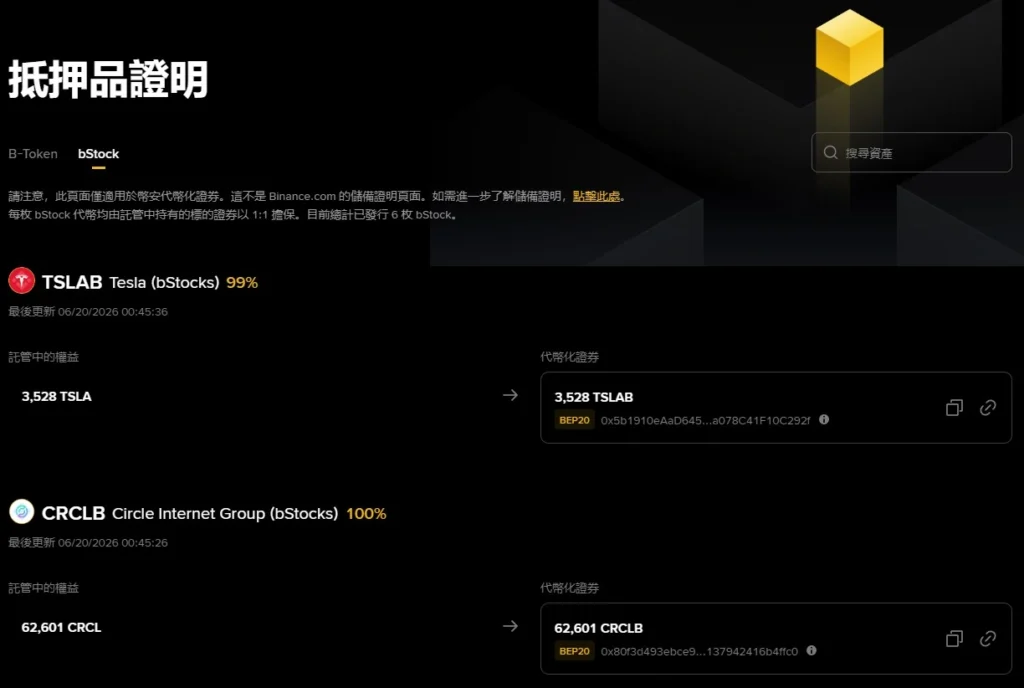
Task: Click the 62,601 CRCLB tokenized amount
Action: [x=599, y=628]
